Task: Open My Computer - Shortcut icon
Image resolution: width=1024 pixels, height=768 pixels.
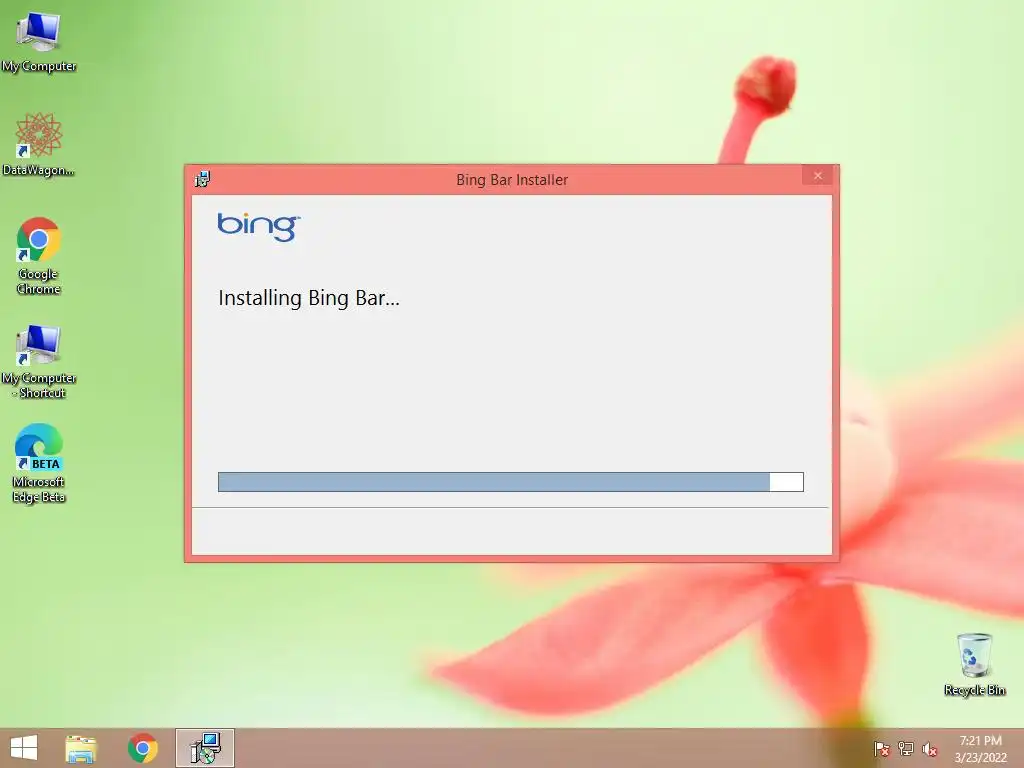Action: click(x=39, y=360)
